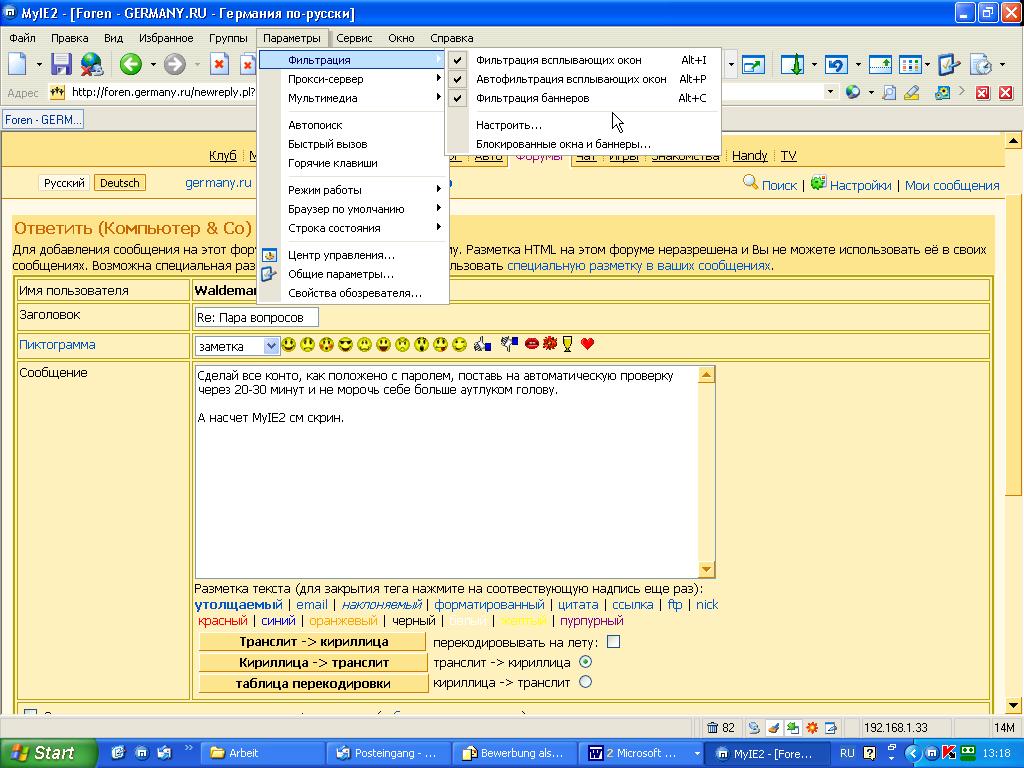This screenshot has width=1024, height=768.
Task: Open the Файл menu
Action: (x=22, y=38)
